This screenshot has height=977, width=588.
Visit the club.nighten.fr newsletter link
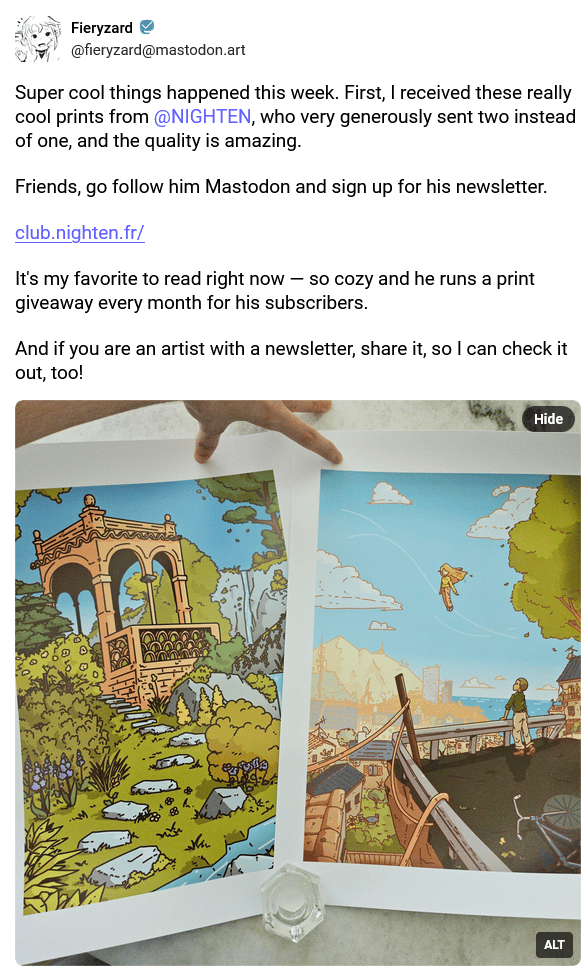tap(80, 232)
